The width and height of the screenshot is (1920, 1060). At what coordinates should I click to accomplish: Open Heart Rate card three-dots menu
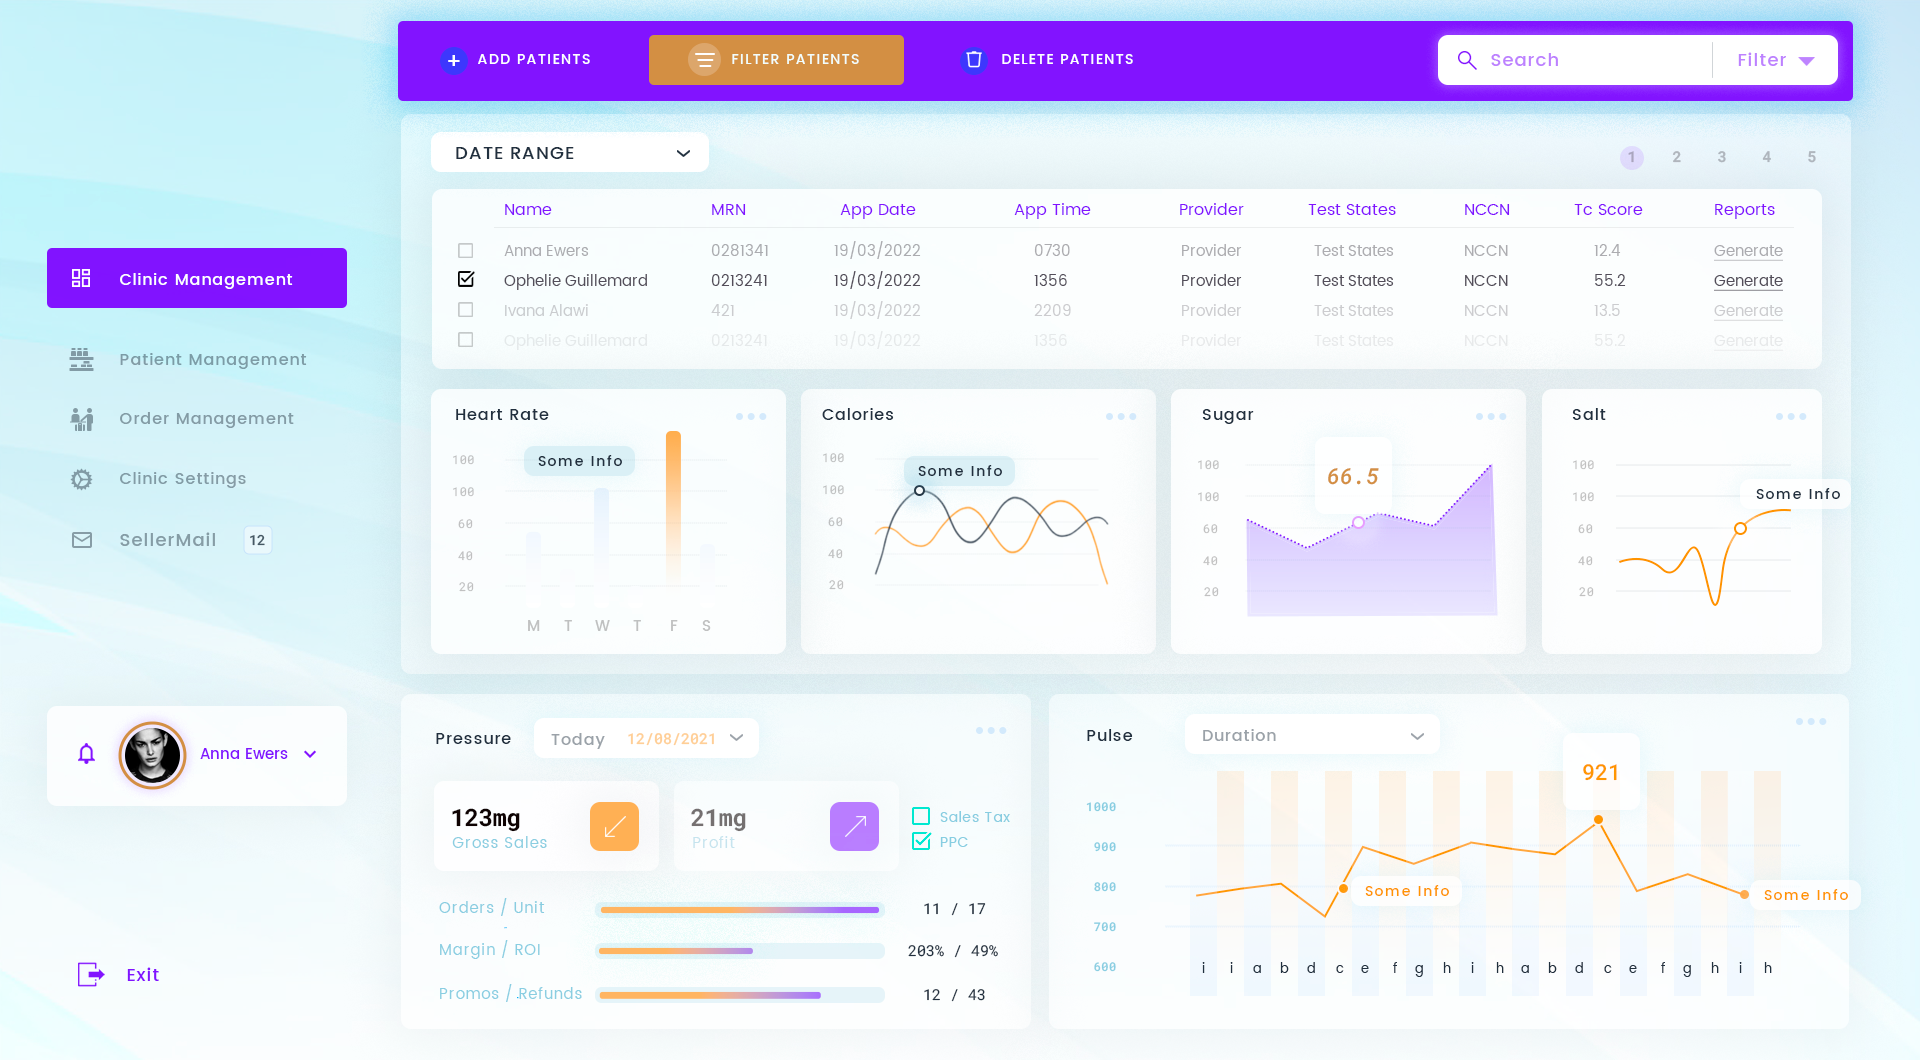(x=751, y=417)
